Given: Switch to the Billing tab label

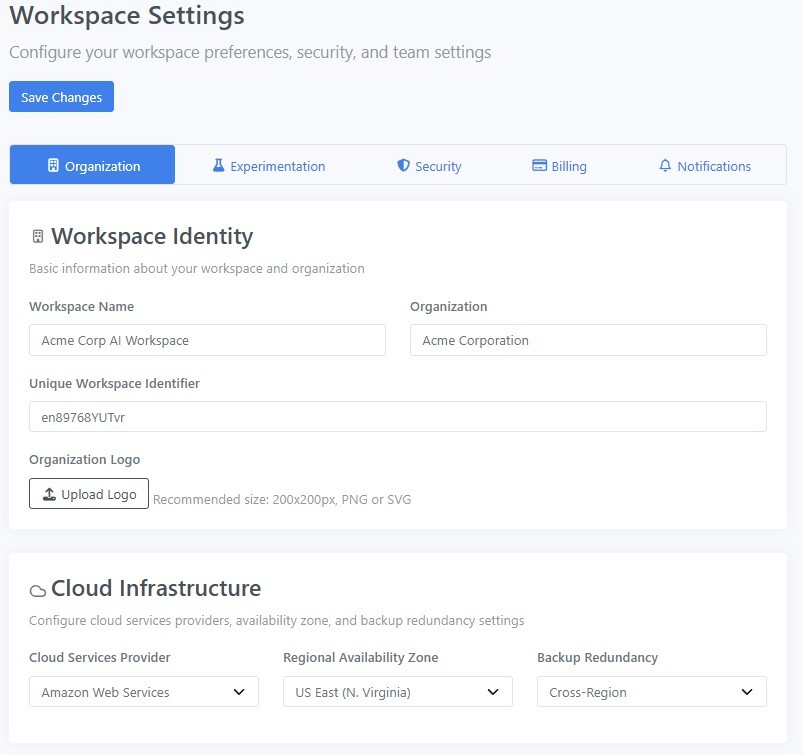Looking at the screenshot, I should tap(569, 167).
